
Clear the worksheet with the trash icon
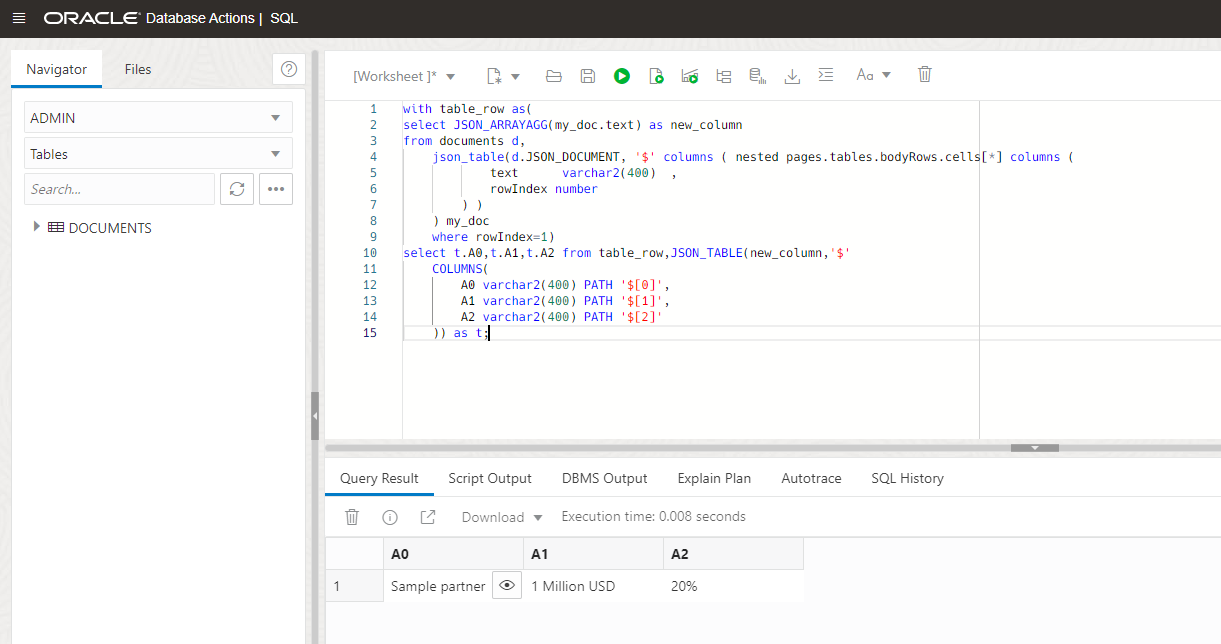(924, 75)
